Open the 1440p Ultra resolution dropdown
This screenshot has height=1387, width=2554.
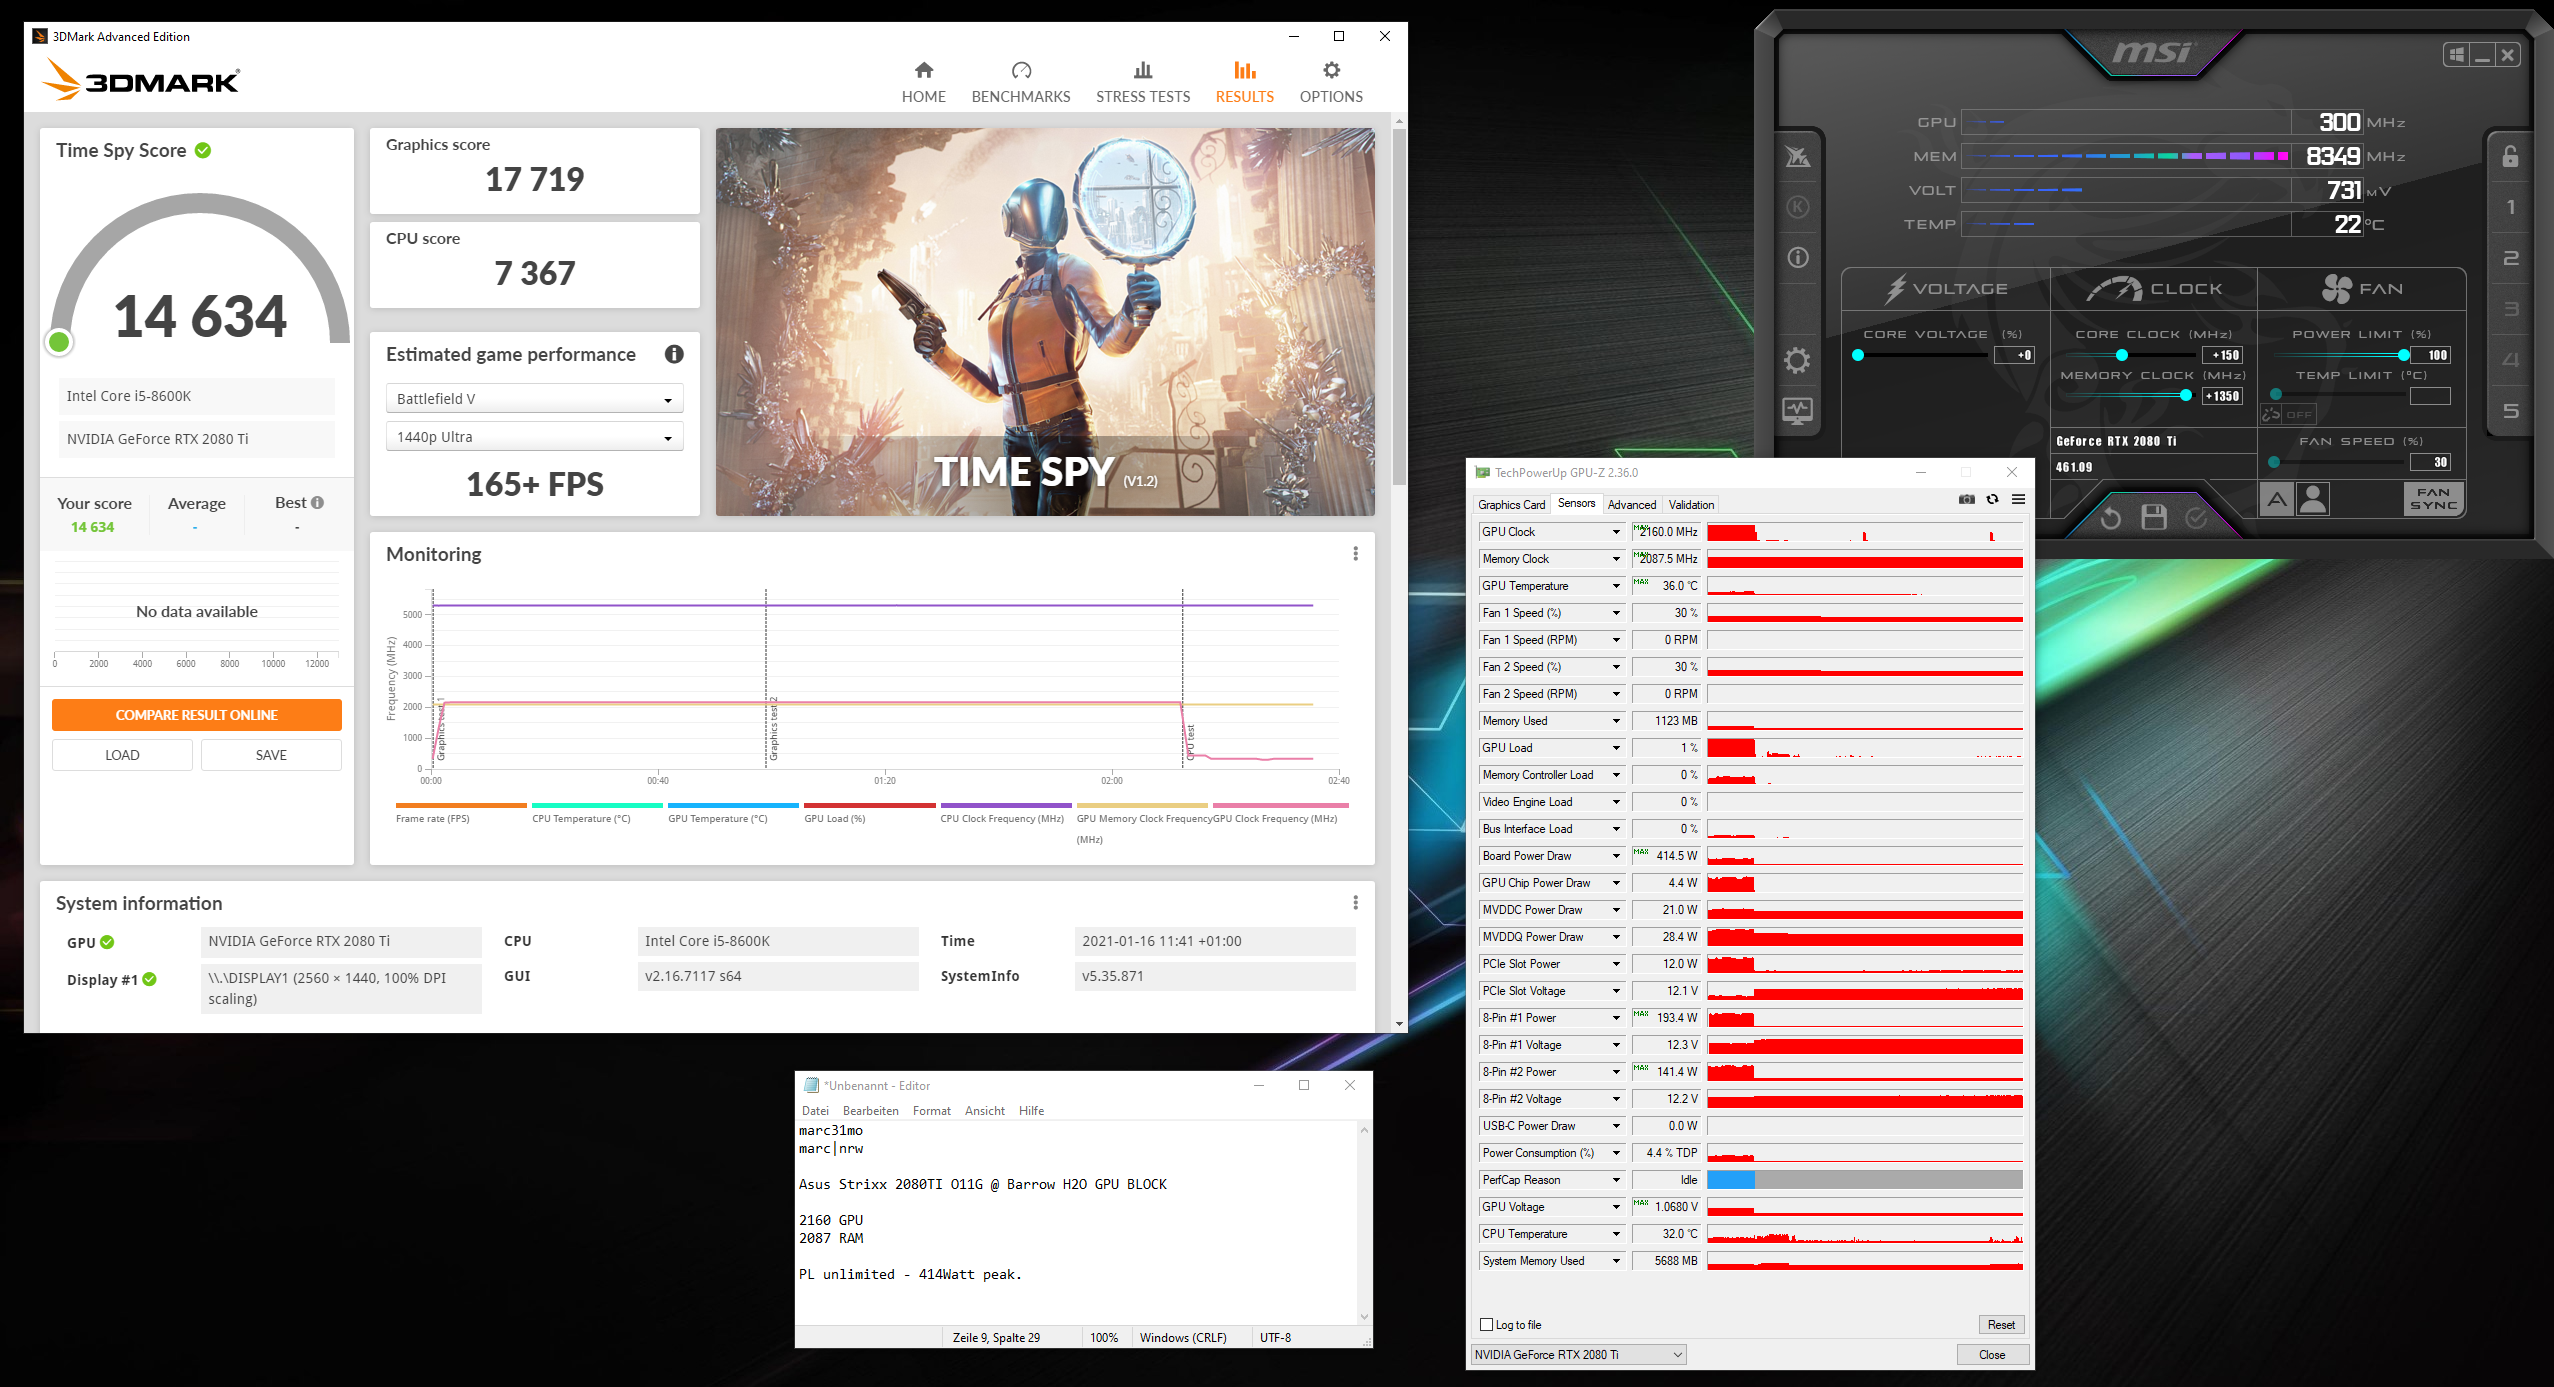click(534, 437)
